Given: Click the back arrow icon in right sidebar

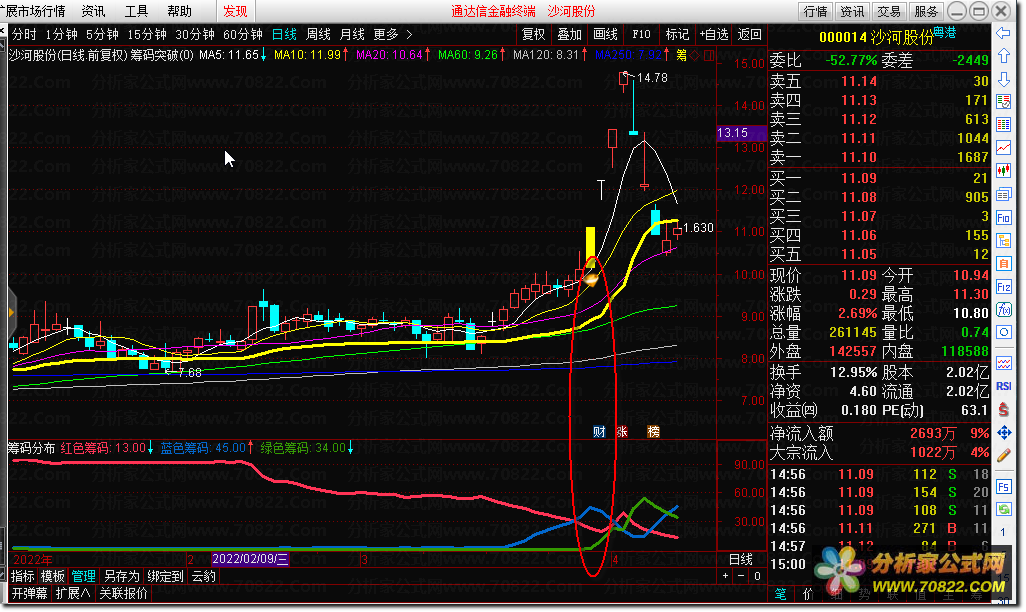Looking at the screenshot, I should pos(1003,33).
